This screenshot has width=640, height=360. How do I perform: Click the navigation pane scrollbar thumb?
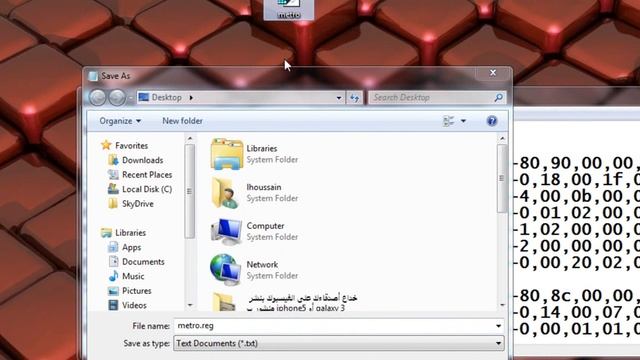click(189, 191)
